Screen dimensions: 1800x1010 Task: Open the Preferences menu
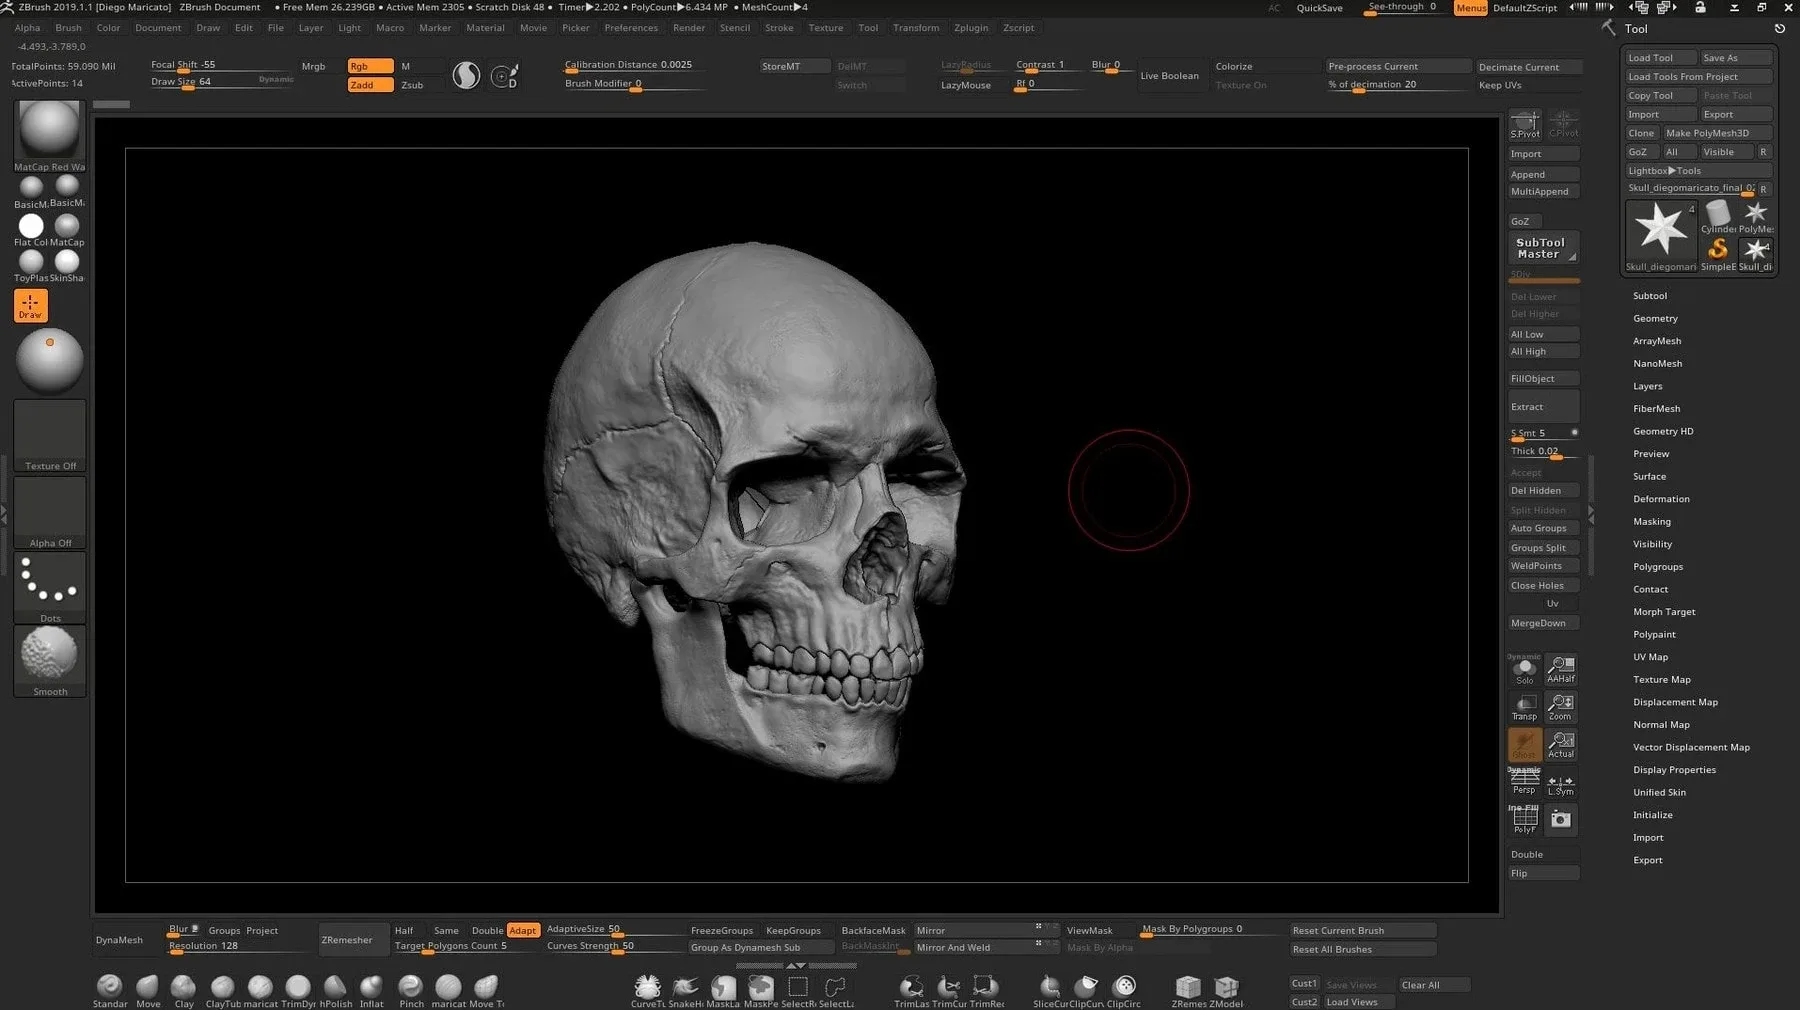[x=631, y=28]
